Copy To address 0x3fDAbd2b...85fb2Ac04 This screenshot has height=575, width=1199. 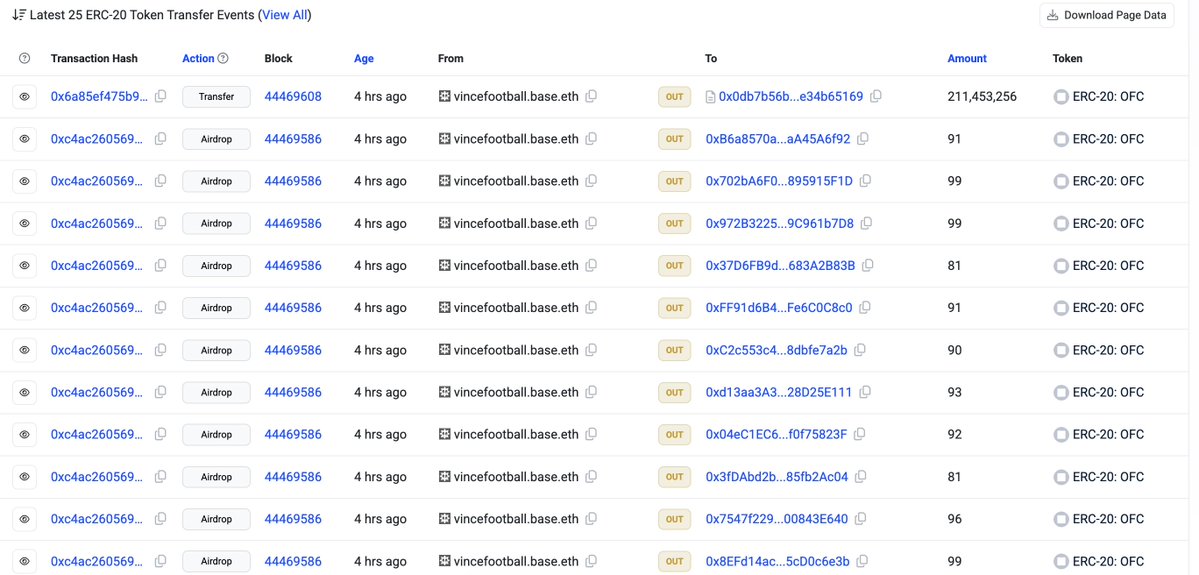(861, 476)
